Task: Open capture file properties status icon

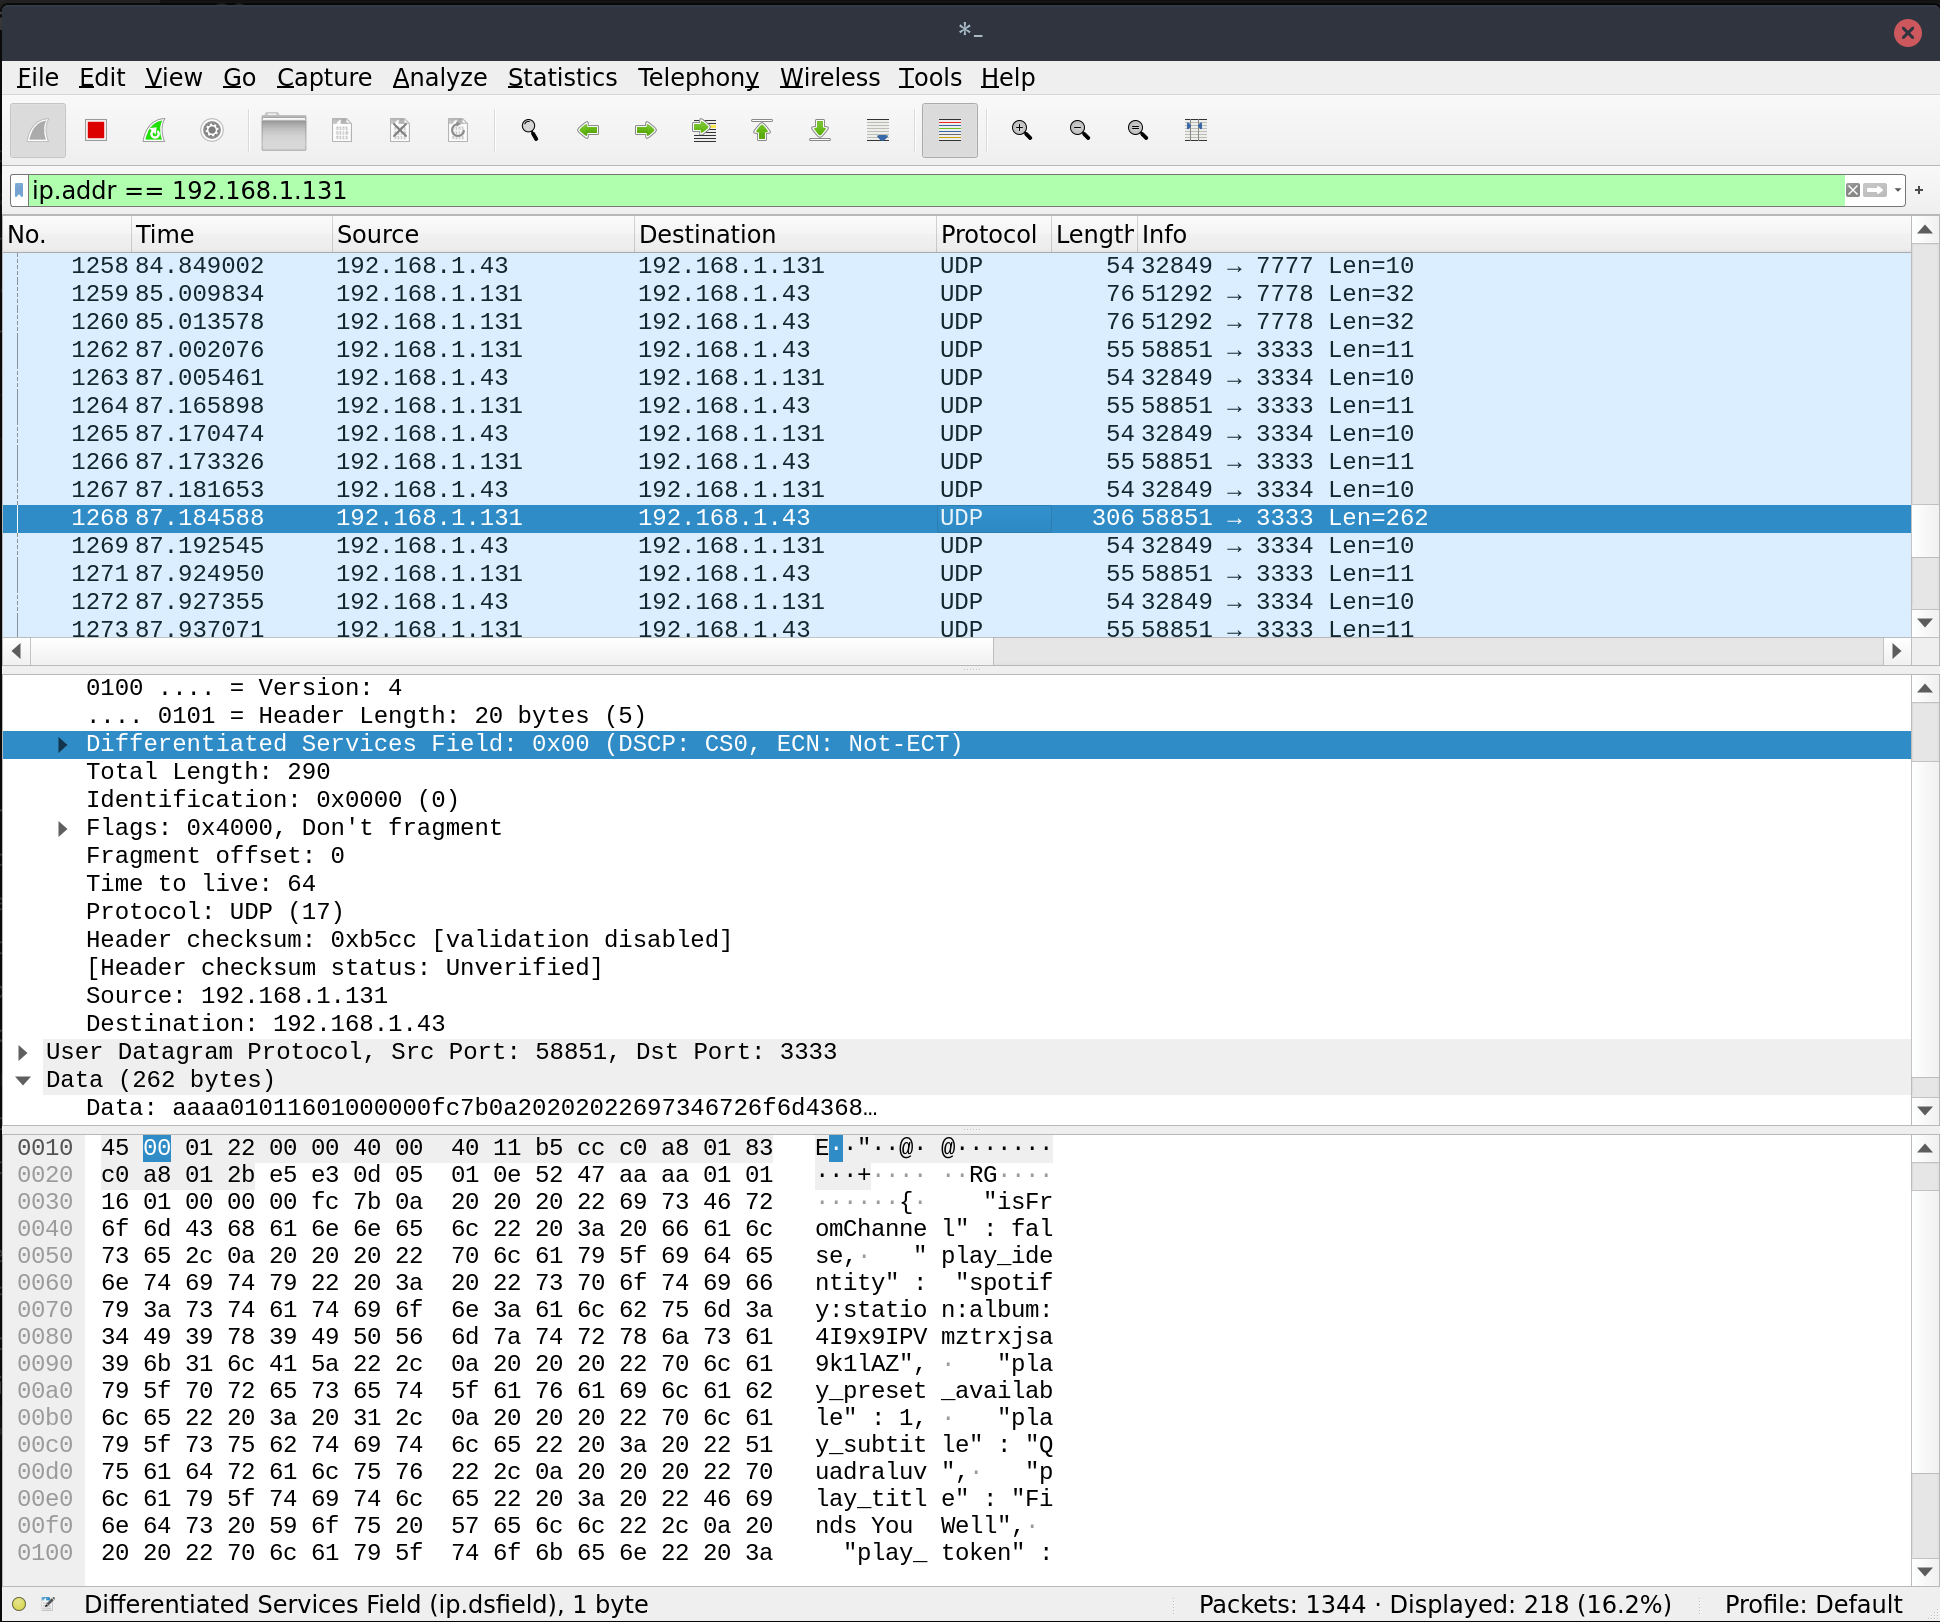Action: 48,1604
